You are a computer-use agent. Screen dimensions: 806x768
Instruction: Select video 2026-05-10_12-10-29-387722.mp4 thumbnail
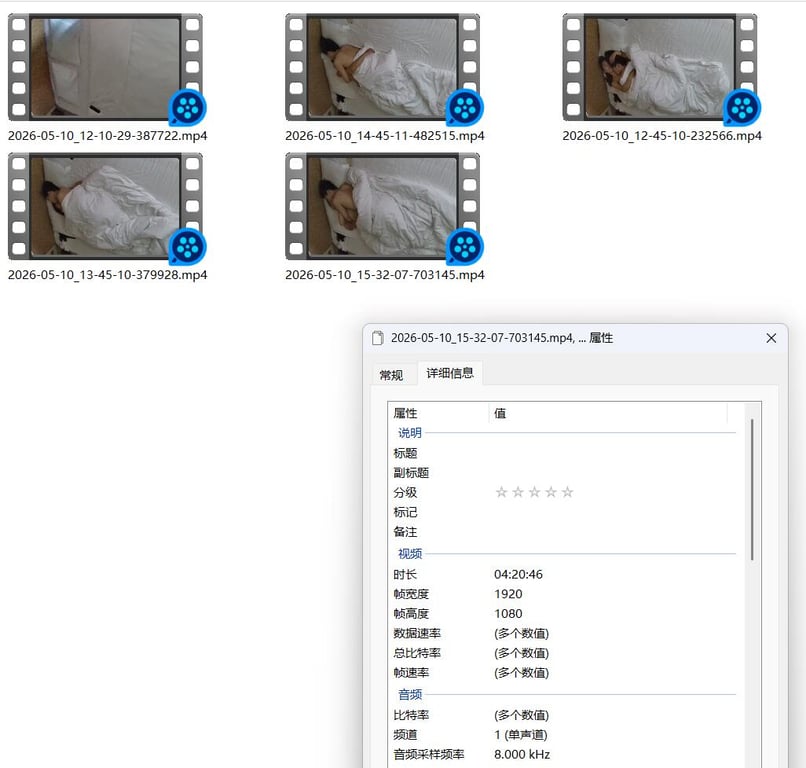(x=105, y=67)
